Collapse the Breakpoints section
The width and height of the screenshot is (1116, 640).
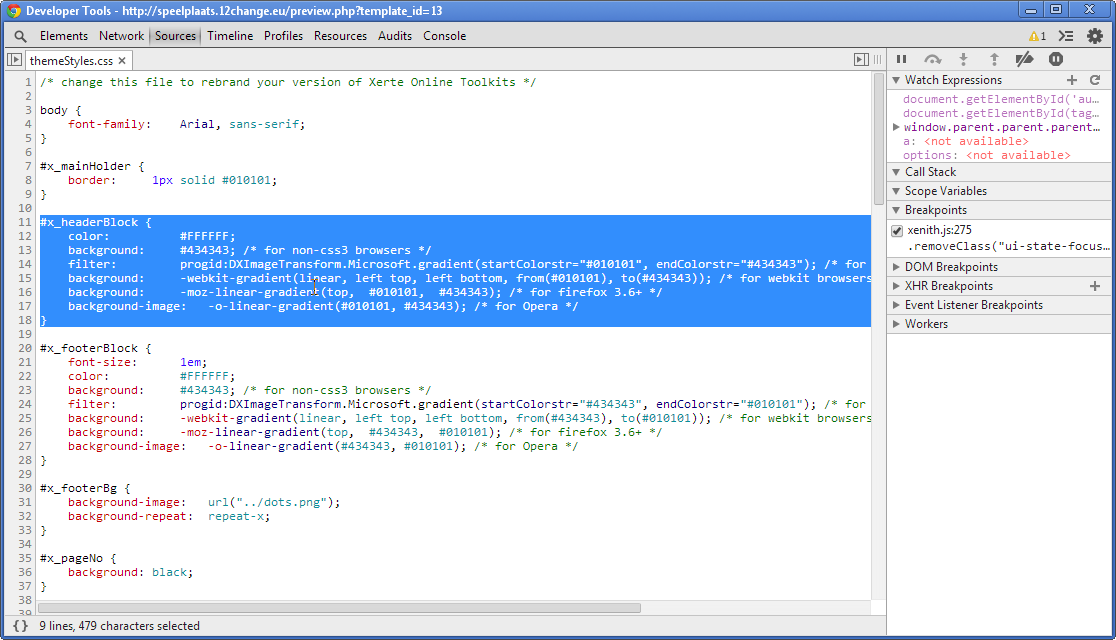point(896,210)
